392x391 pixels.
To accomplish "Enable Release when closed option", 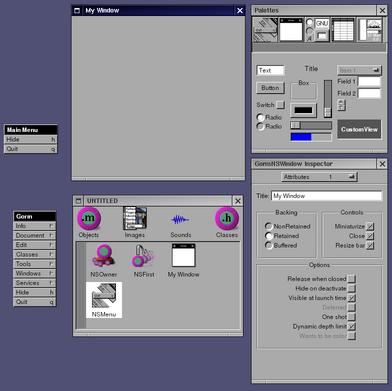I will click(x=351, y=279).
